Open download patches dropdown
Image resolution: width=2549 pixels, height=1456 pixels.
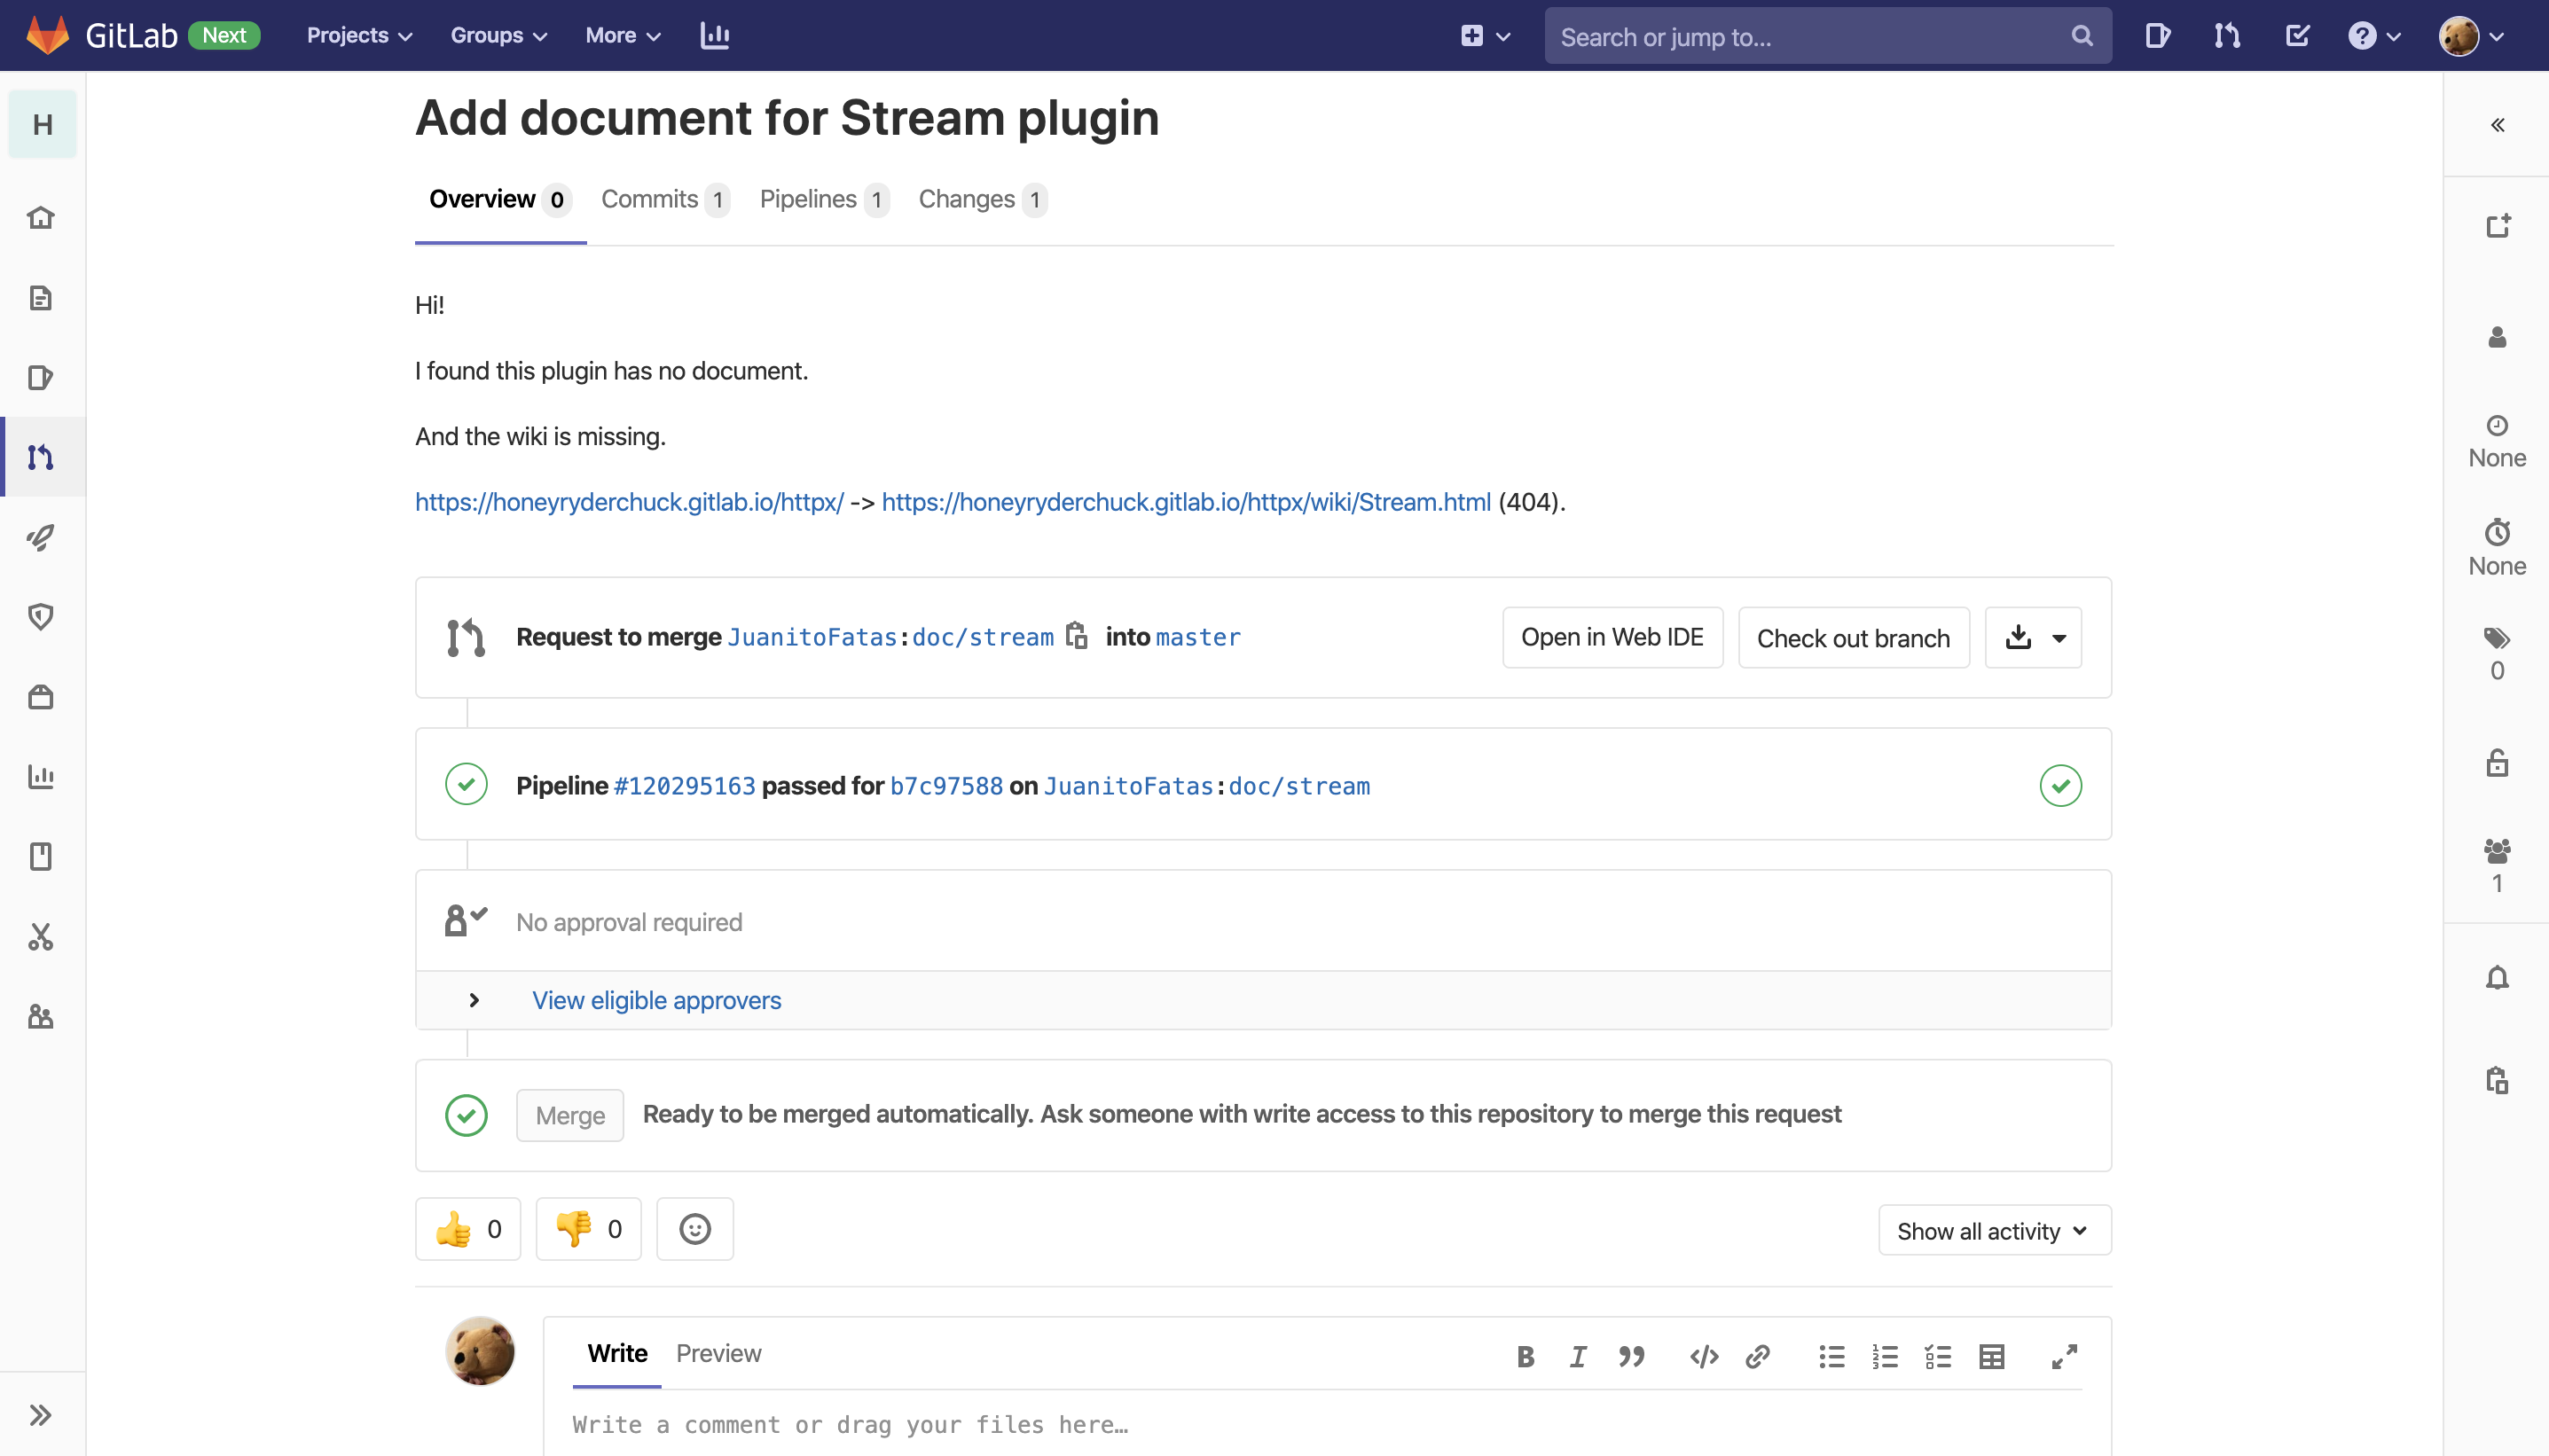[x=2033, y=637]
